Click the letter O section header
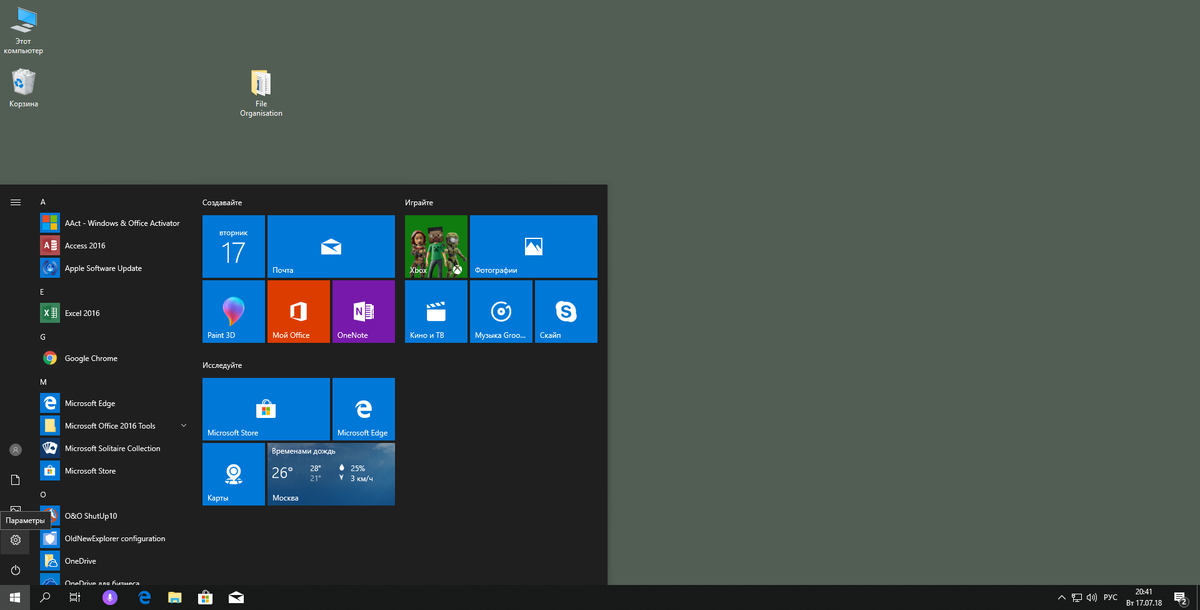This screenshot has height=610, width=1200. pos(43,494)
